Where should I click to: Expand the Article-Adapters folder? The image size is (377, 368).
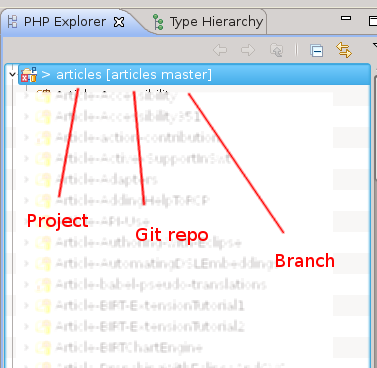(x=27, y=180)
